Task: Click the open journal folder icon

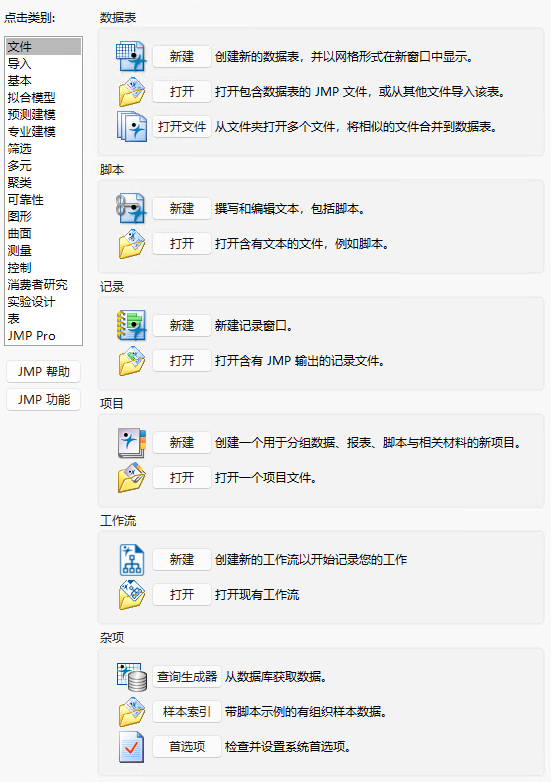Action: coord(132,361)
